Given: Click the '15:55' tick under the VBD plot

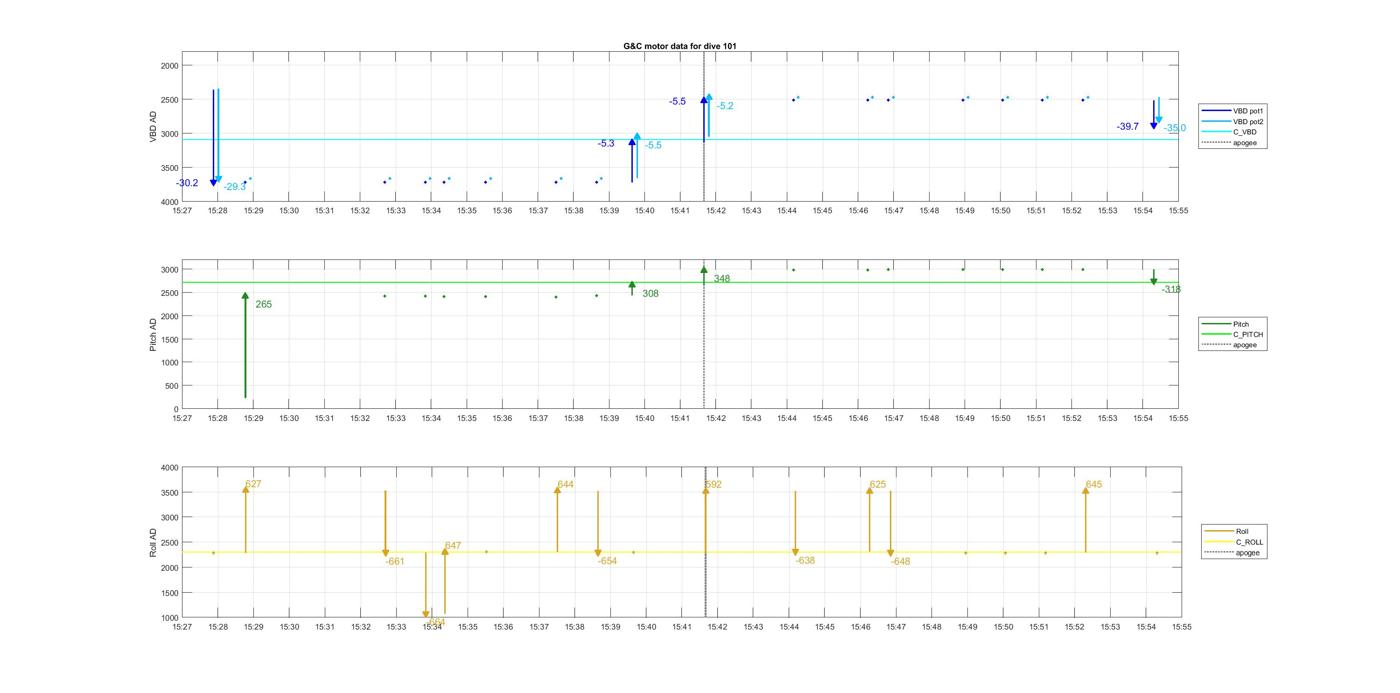Looking at the screenshot, I should tap(1179, 211).
